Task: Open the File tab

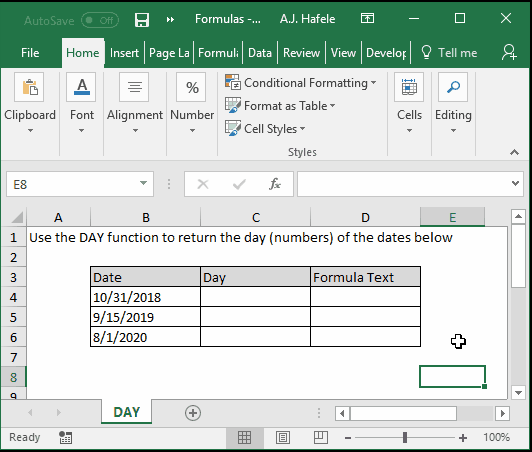Action: tap(30, 53)
